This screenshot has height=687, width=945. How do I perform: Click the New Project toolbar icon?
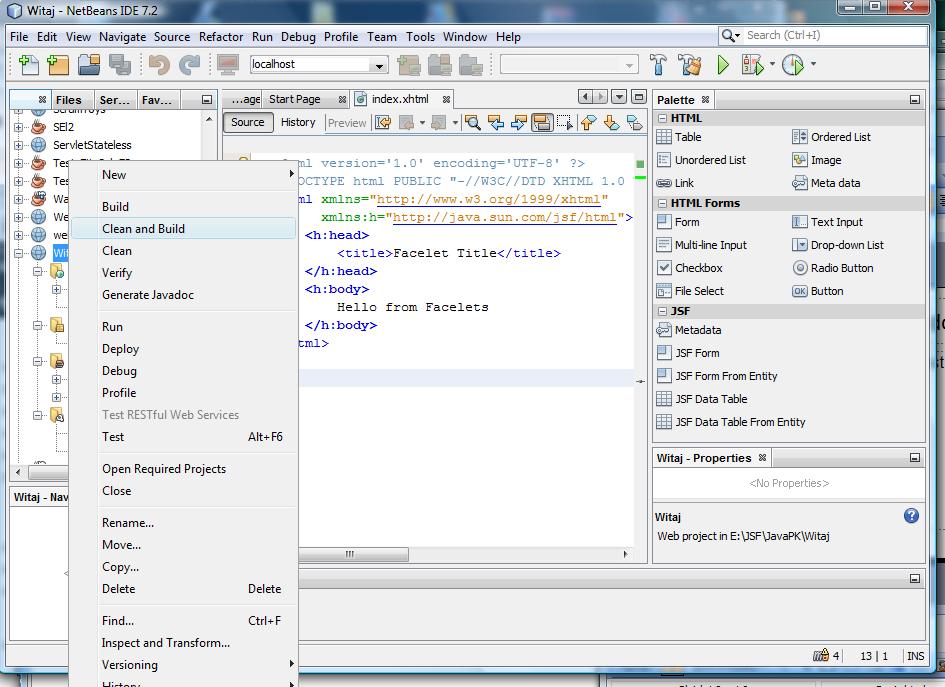[58, 64]
